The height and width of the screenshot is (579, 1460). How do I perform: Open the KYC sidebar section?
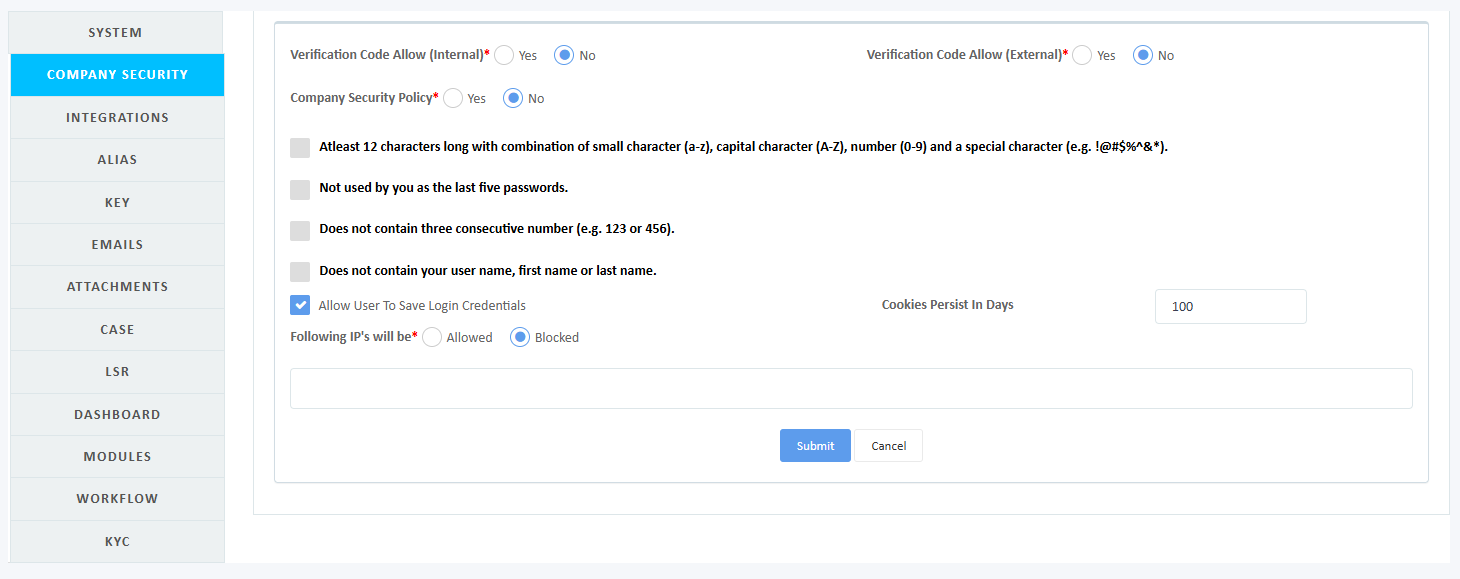tap(117, 542)
